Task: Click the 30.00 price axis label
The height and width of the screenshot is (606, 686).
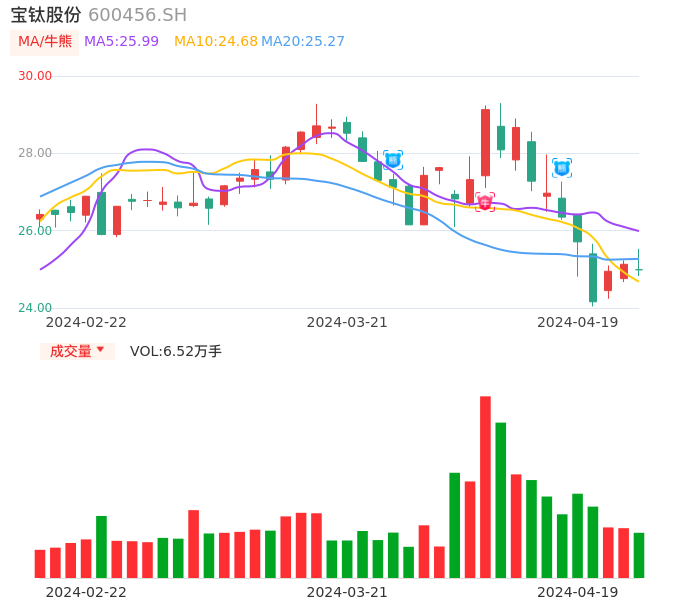Action: pyautogui.click(x=35, y=76)
